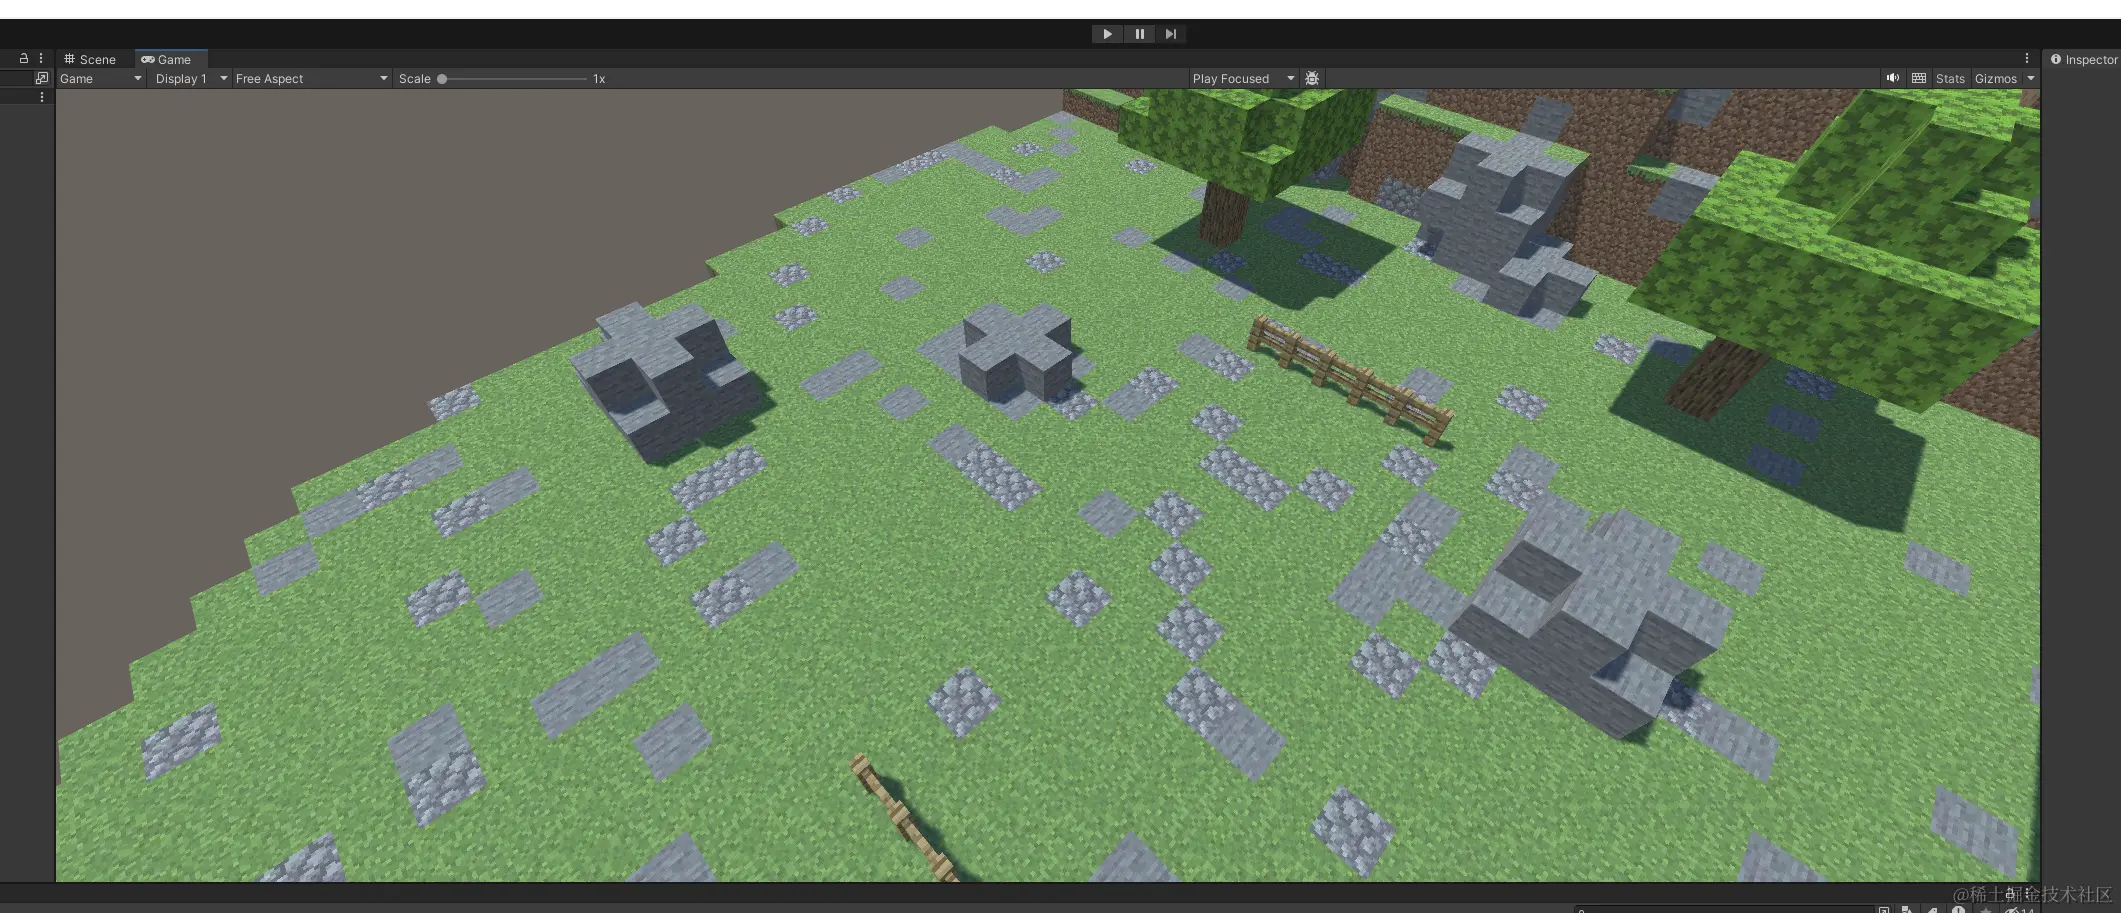
Task: Open the Play Focused dropdown
Action: pyautogui.click(x=1243, y=78)
